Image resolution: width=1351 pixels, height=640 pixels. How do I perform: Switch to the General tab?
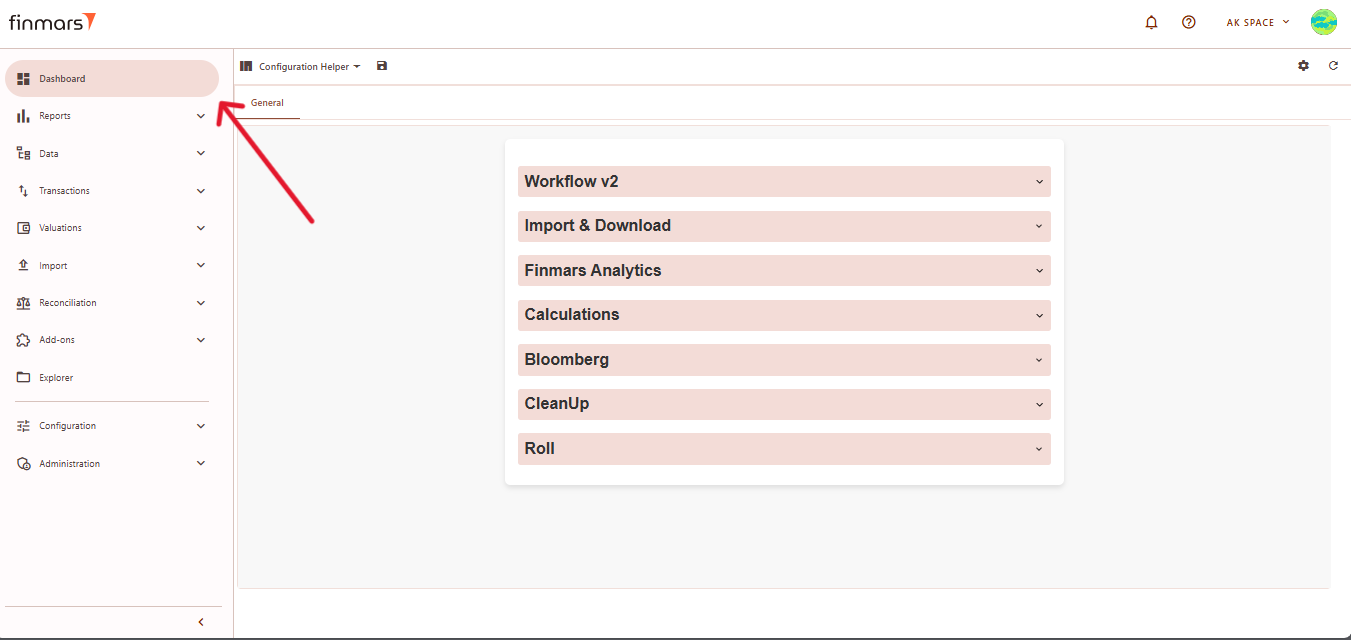pos(267,103)
